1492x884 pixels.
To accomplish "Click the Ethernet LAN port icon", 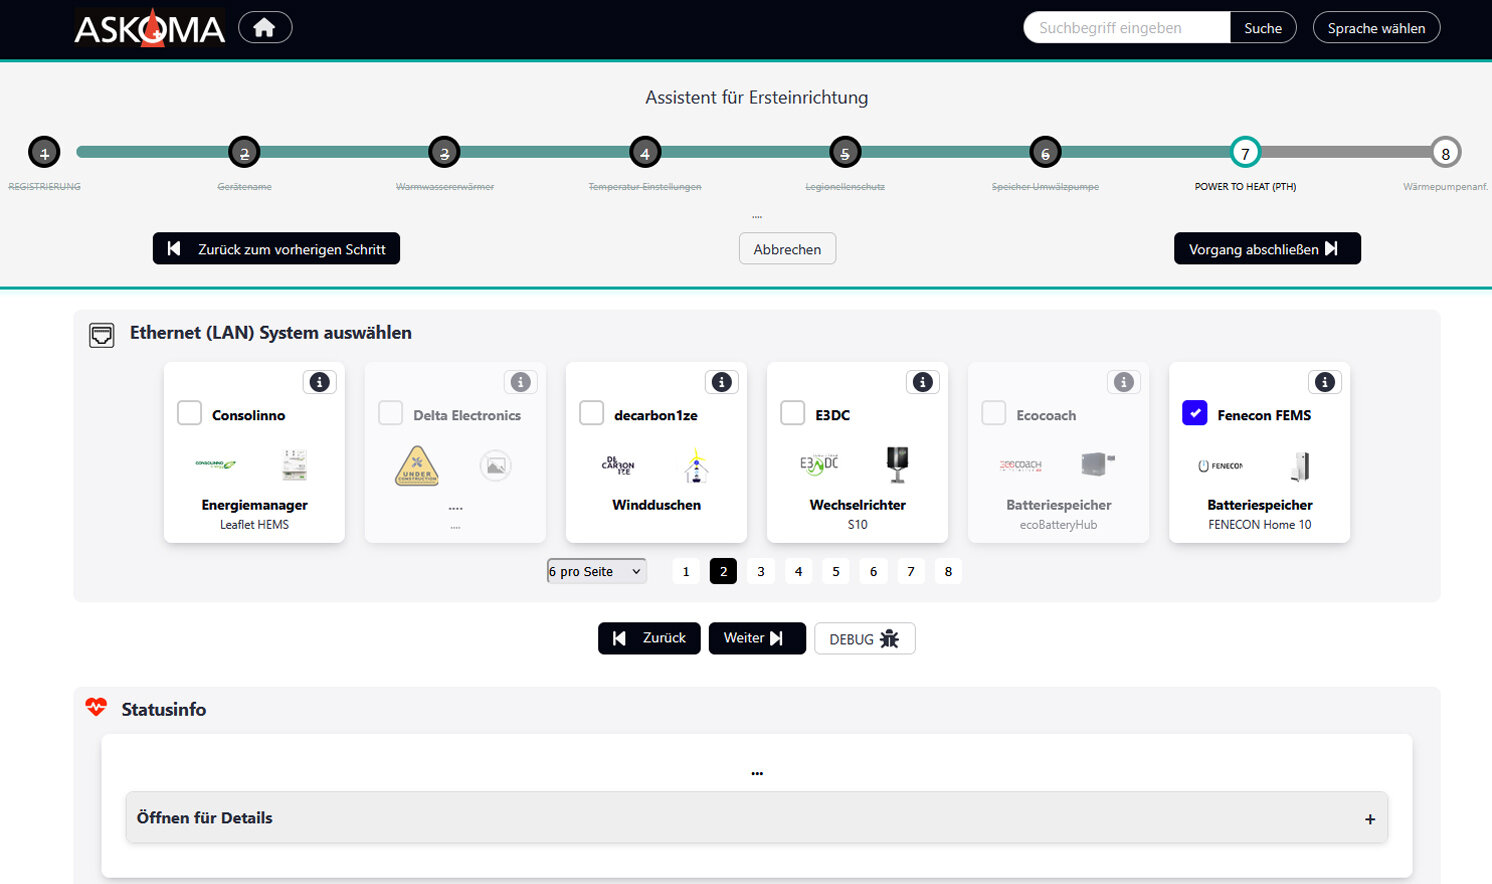I will [x=102, y=335].
